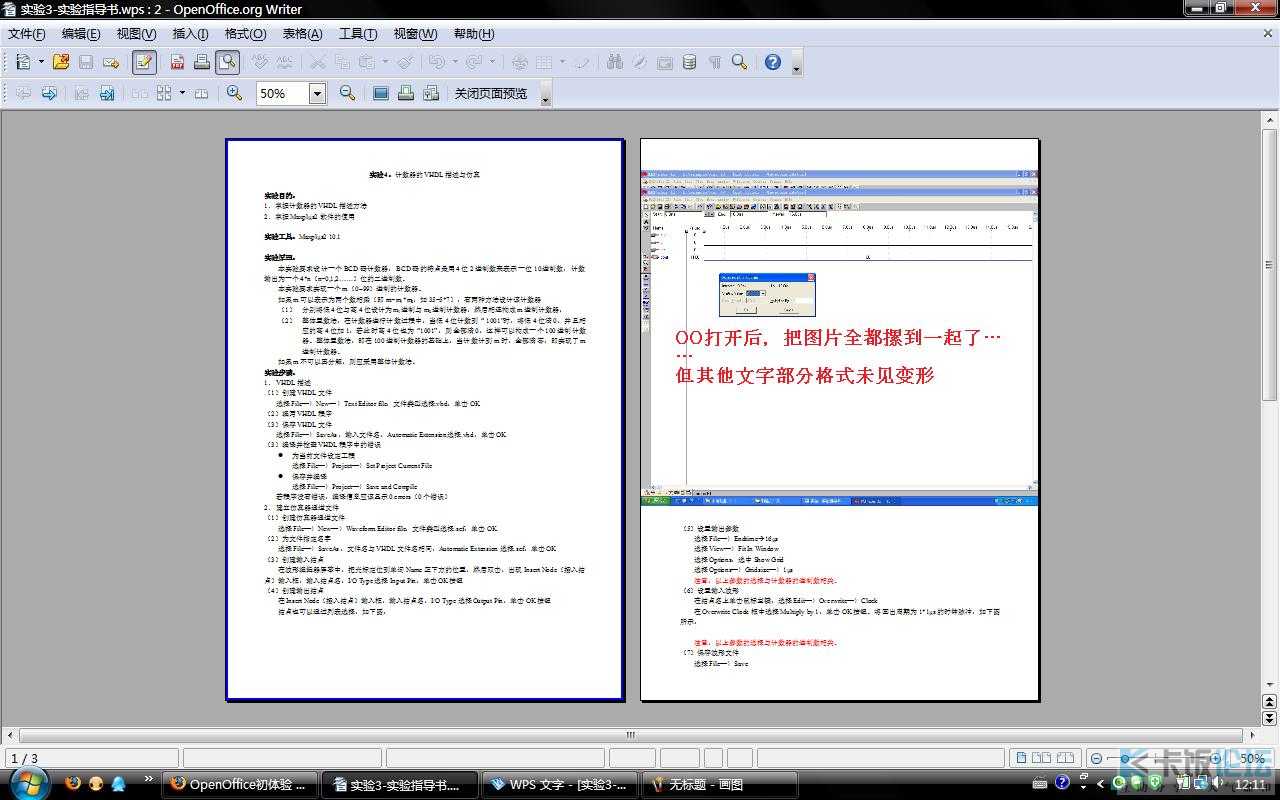Toggle the Edit File mode icon

click(144, 62)
